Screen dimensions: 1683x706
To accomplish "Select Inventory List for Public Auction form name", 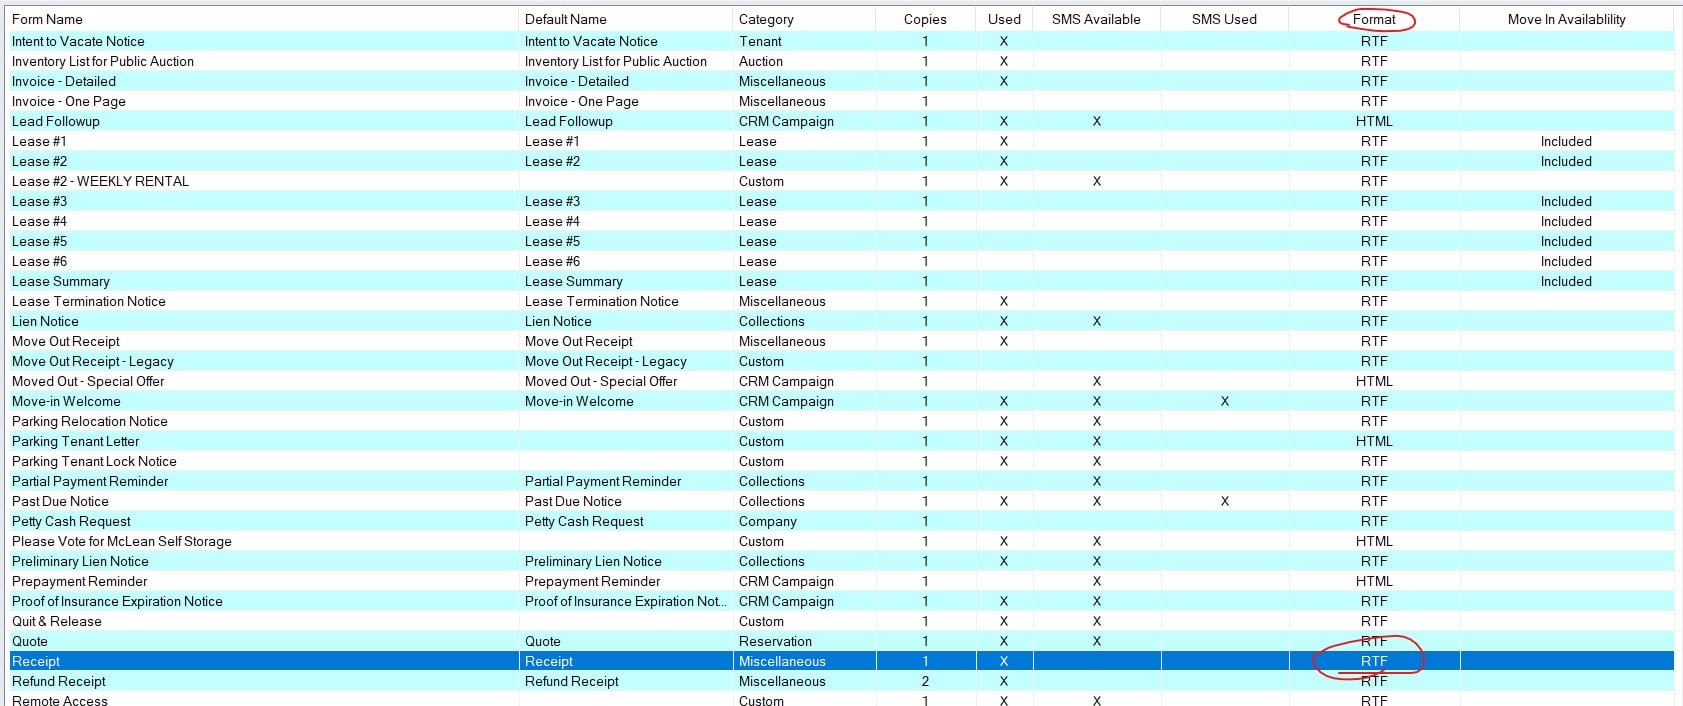I will 103,61.
